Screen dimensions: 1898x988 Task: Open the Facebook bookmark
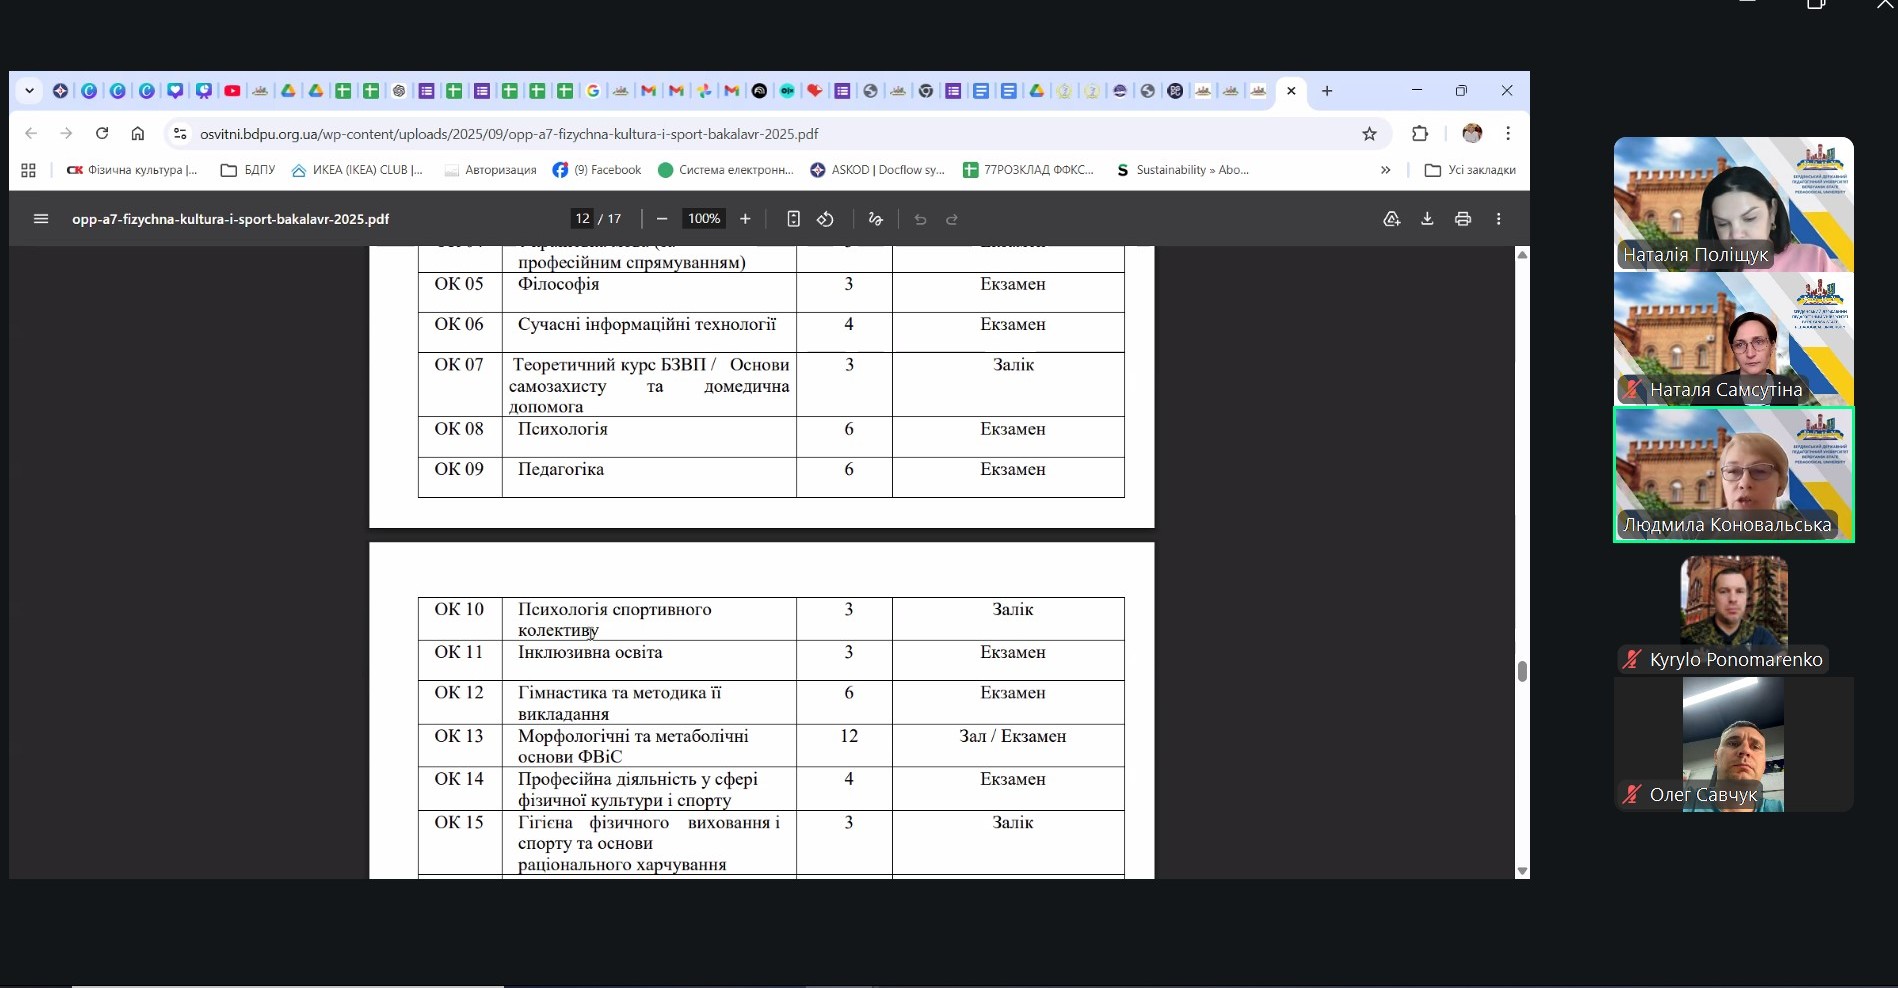[597, 170]
